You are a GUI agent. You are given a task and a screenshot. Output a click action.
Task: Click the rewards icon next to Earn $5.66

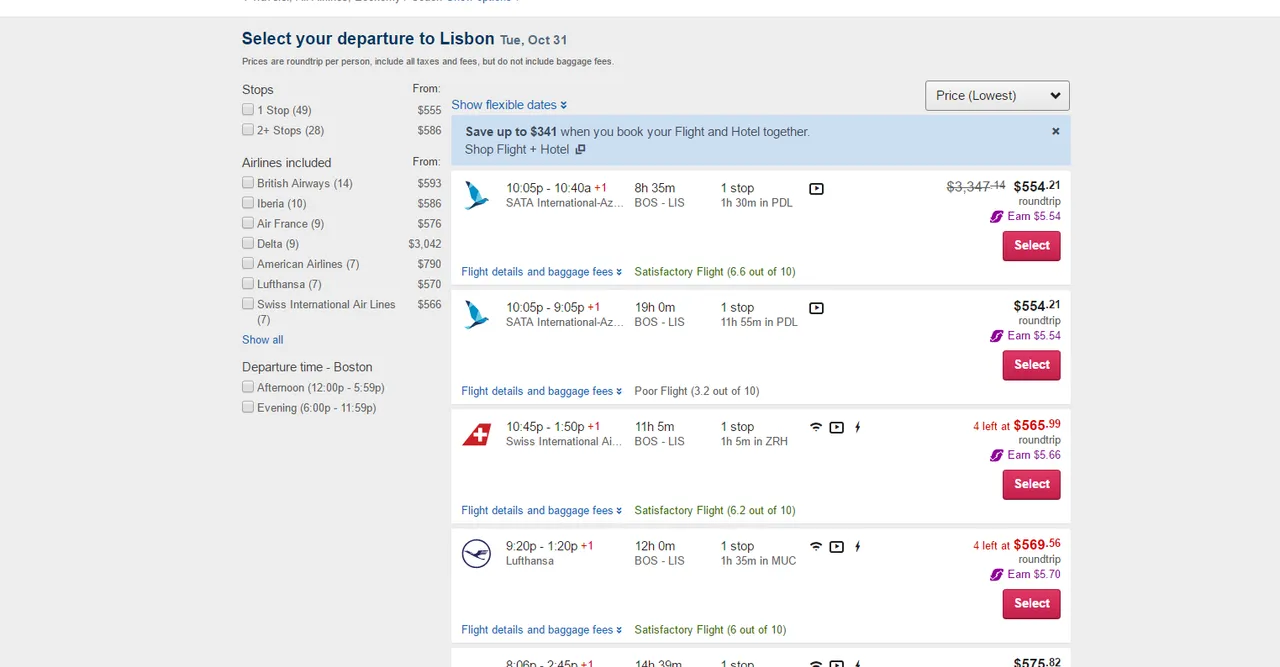coord(996,455)
